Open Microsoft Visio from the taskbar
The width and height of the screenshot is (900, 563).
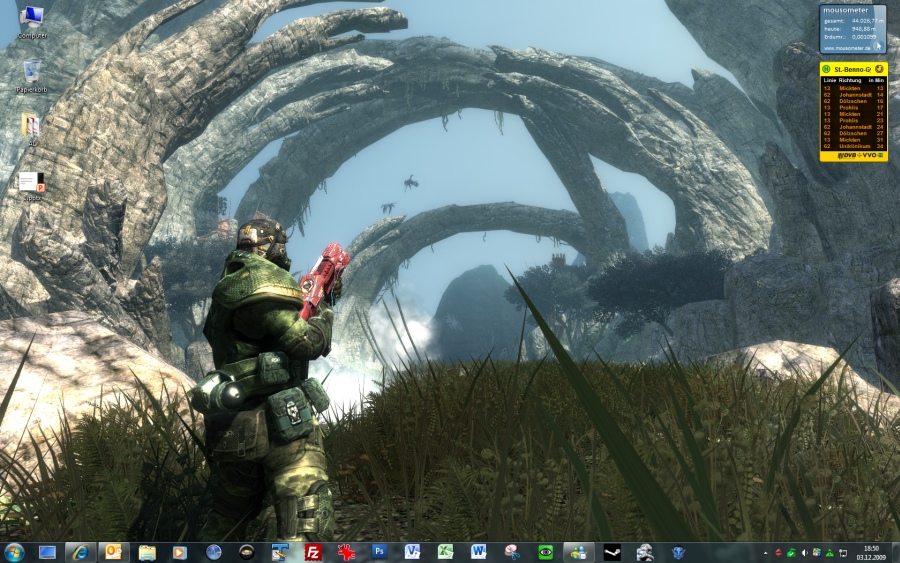[x=412, y=553]
